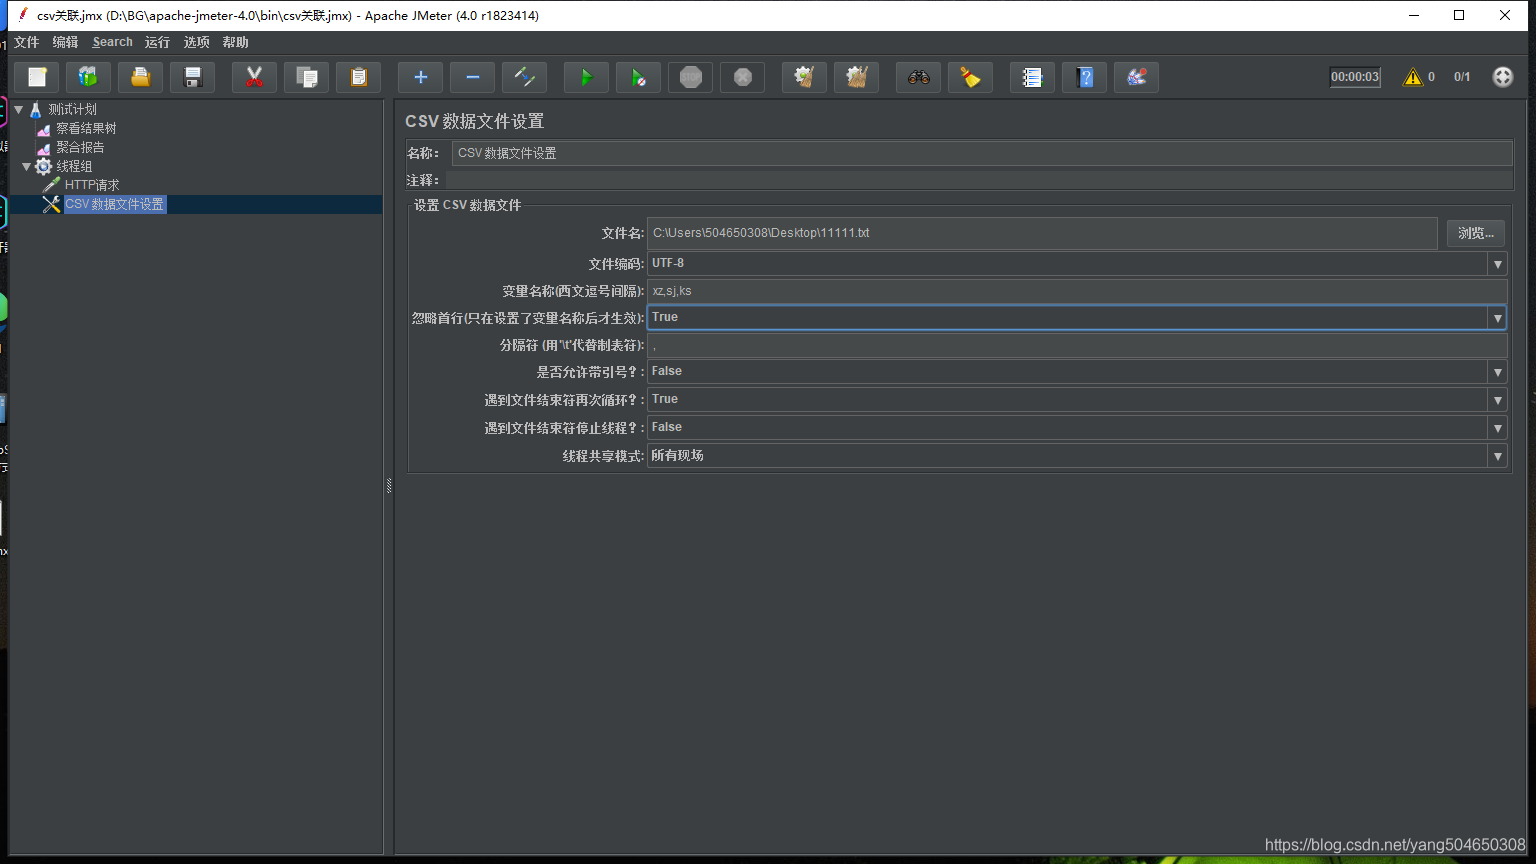Image resolution: width=1536 pixels, height=864 pixels.
Task: Select CSV 数据文件设置 in the tree
Action: pyautogui.click(x=114, y=204)
